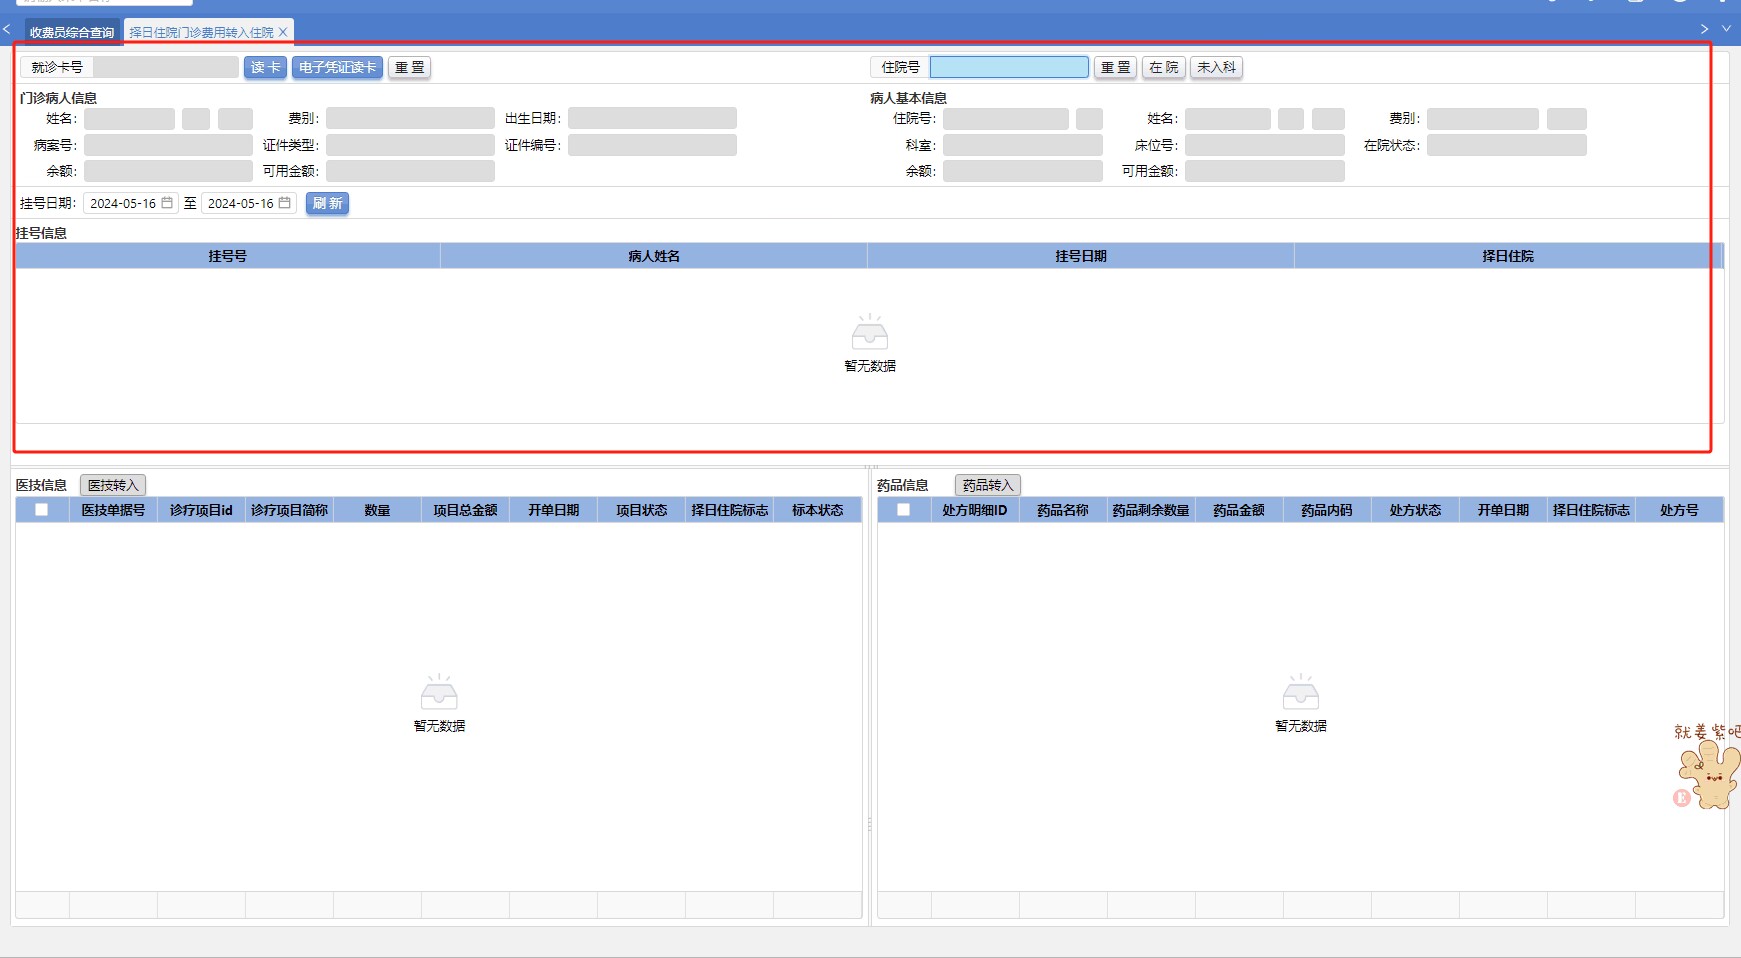The image size is (1741, 958).
Task: Refresh registrations with 刷新 button
Action: (327, 203)
